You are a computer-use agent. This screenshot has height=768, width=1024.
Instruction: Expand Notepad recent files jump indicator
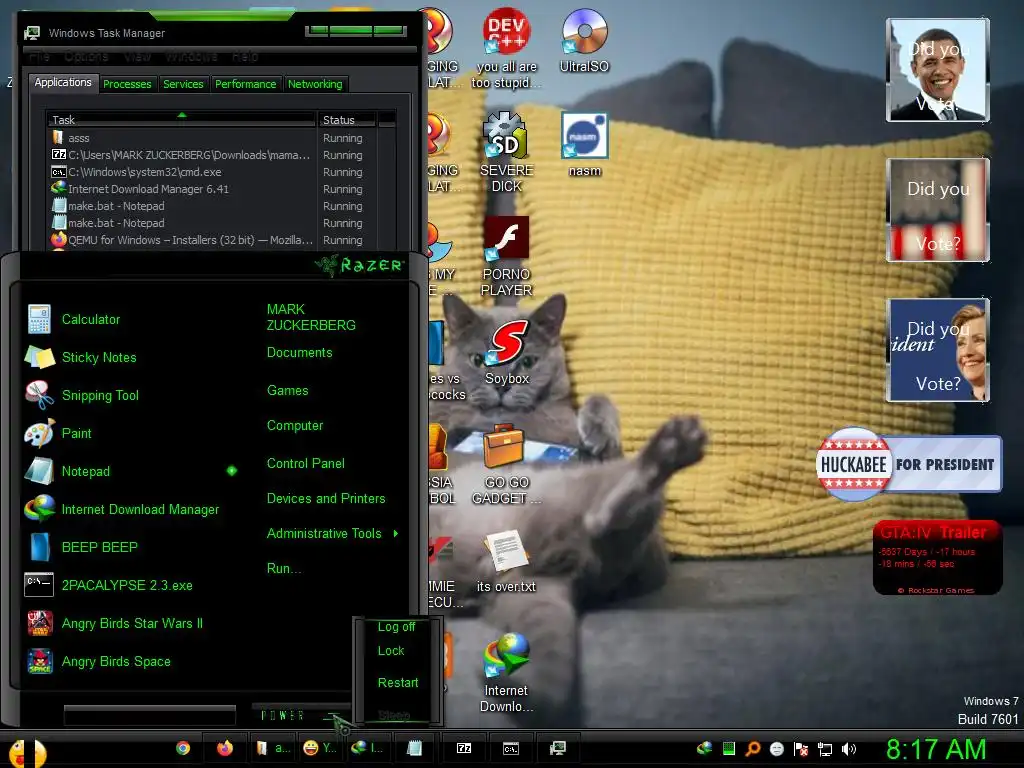(x=232, y=471)
